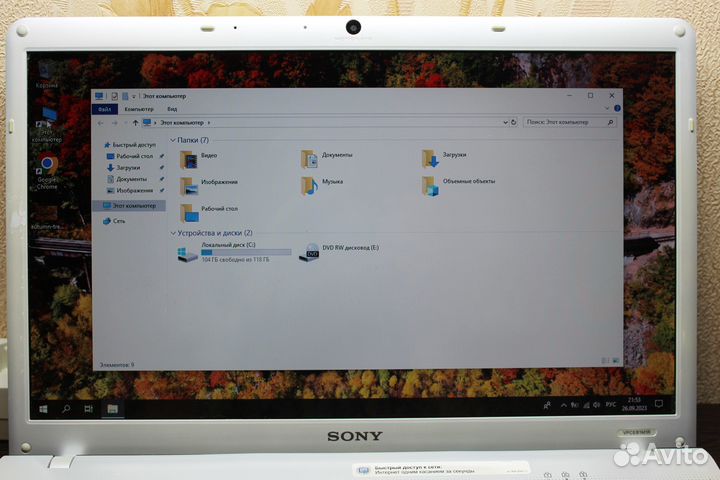Open the Windows Start menu
Viewport: 720px width, 480px height.
coord(44,409)
